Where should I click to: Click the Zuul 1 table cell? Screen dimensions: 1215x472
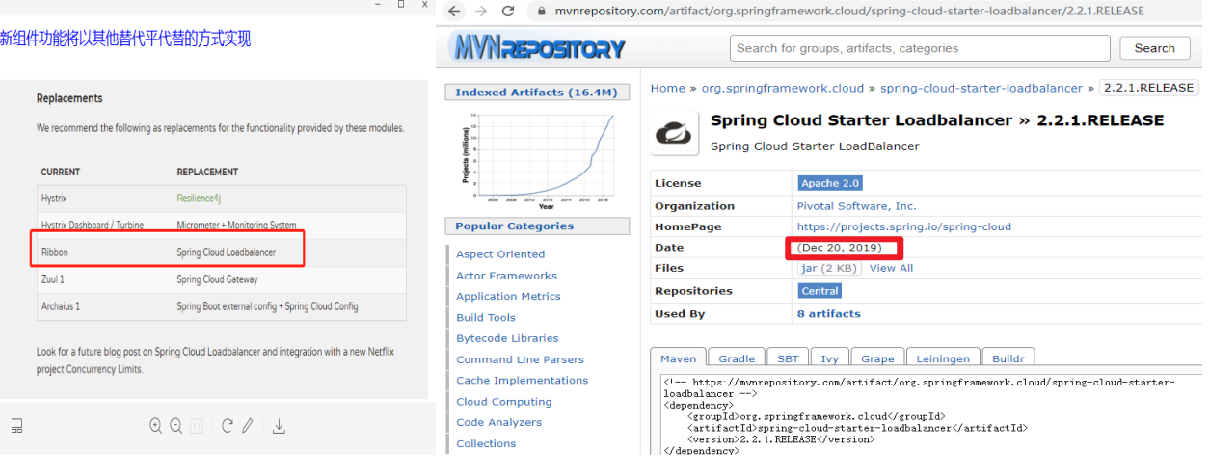(x=53, y=279)
